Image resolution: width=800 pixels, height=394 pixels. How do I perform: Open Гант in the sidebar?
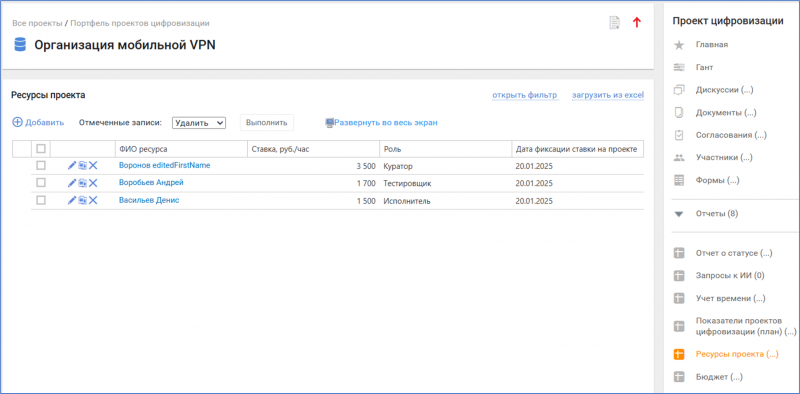[705, 67]
